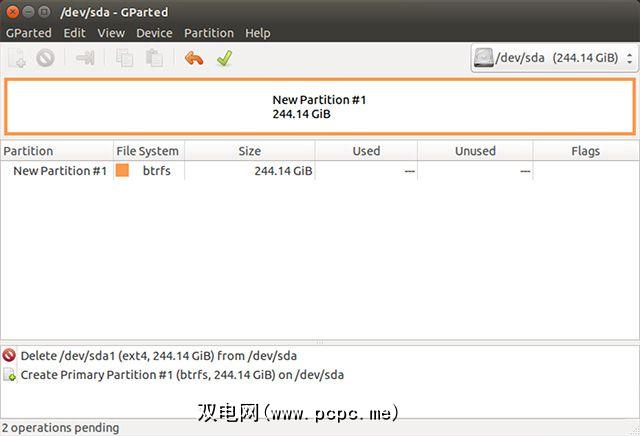640x436 pixels.
Task: Click the Delete partition toolbar icon
Action: pos(45,58)
